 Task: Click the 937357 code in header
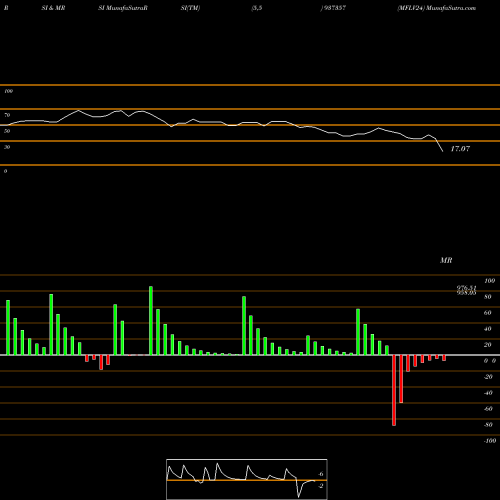click(334, 8)
